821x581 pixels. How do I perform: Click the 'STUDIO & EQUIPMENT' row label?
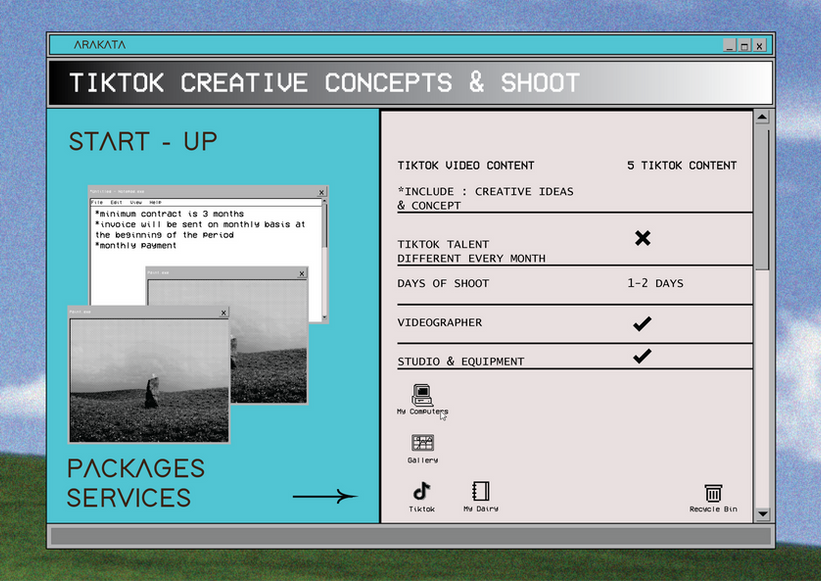coord(461,361)
